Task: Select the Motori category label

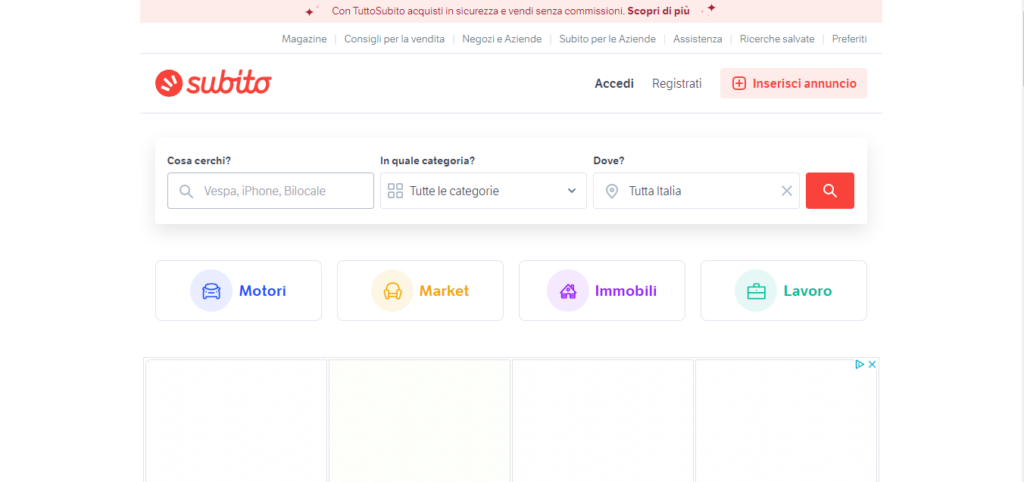Action: [263, 291]
